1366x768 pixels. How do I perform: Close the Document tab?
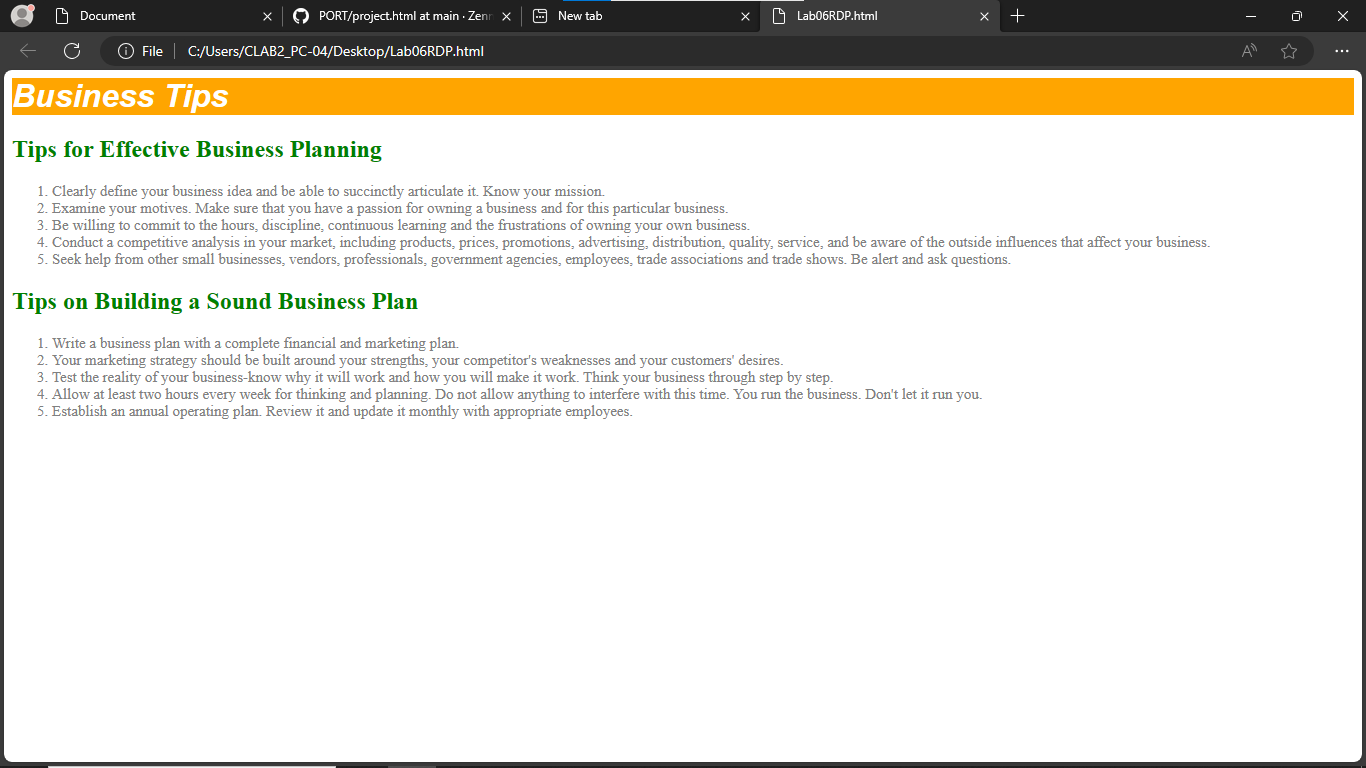point(267,16)
